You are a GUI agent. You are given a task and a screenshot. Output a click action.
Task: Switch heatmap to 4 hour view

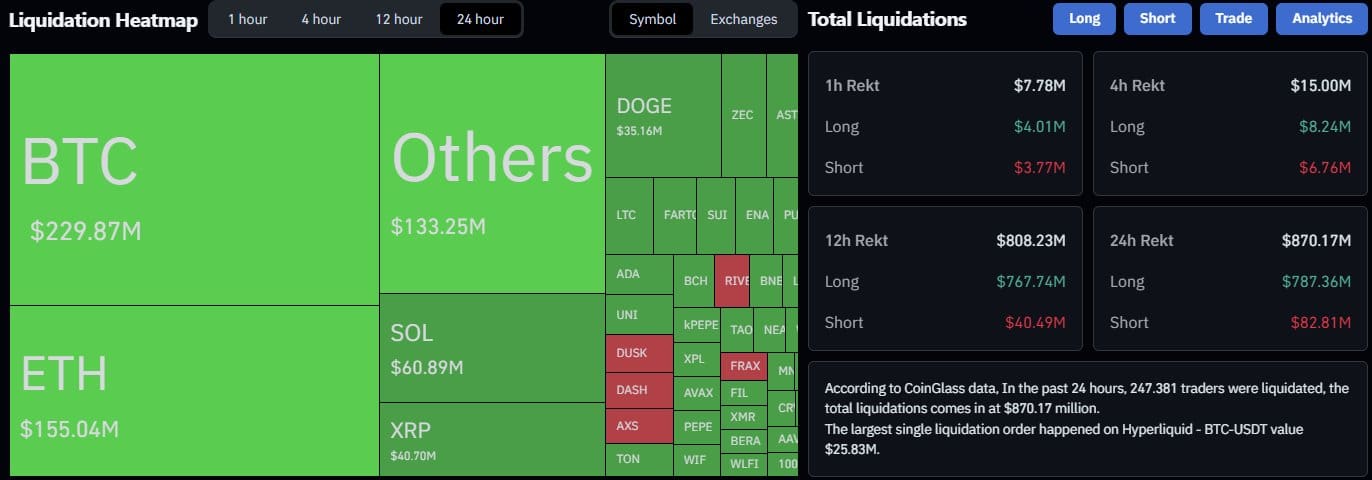pyautogui.click(x=321, y=19)
